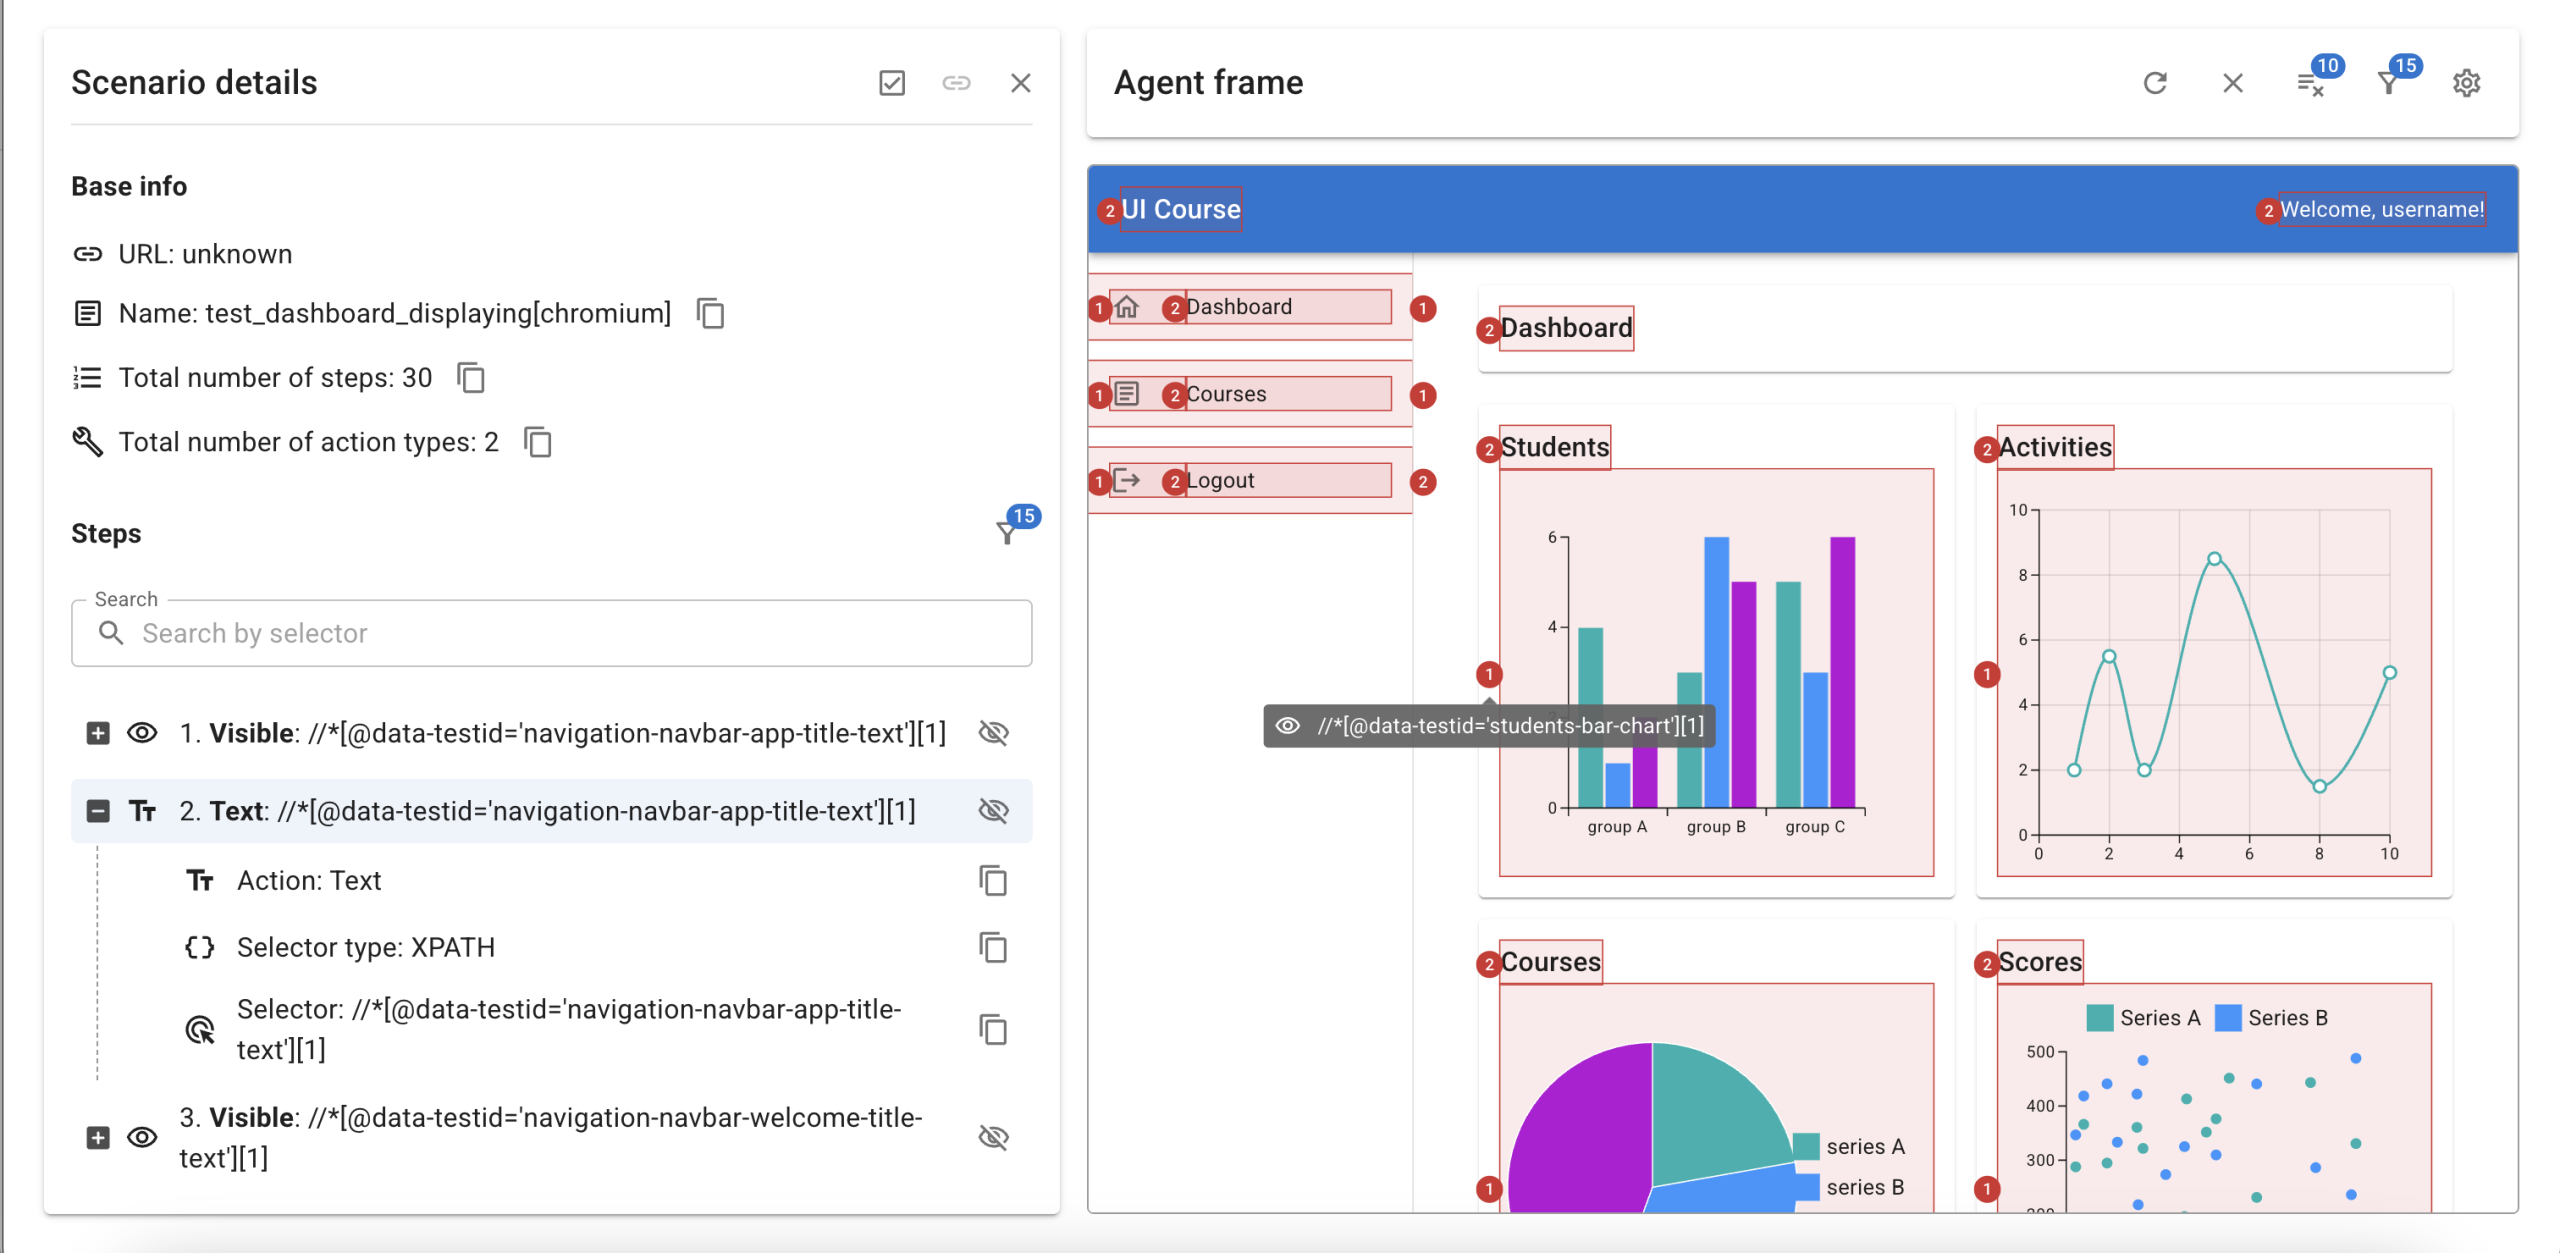Click the clear list icon with badge 10

[2310, 83]
